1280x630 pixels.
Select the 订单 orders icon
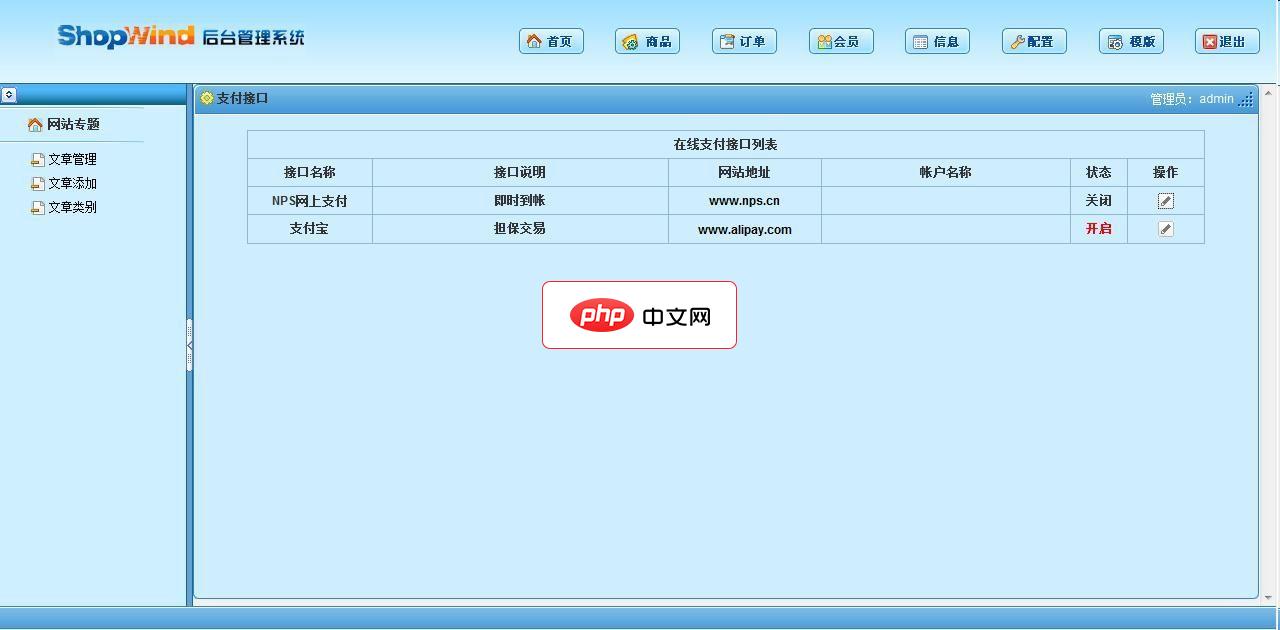tap(727, 41)
